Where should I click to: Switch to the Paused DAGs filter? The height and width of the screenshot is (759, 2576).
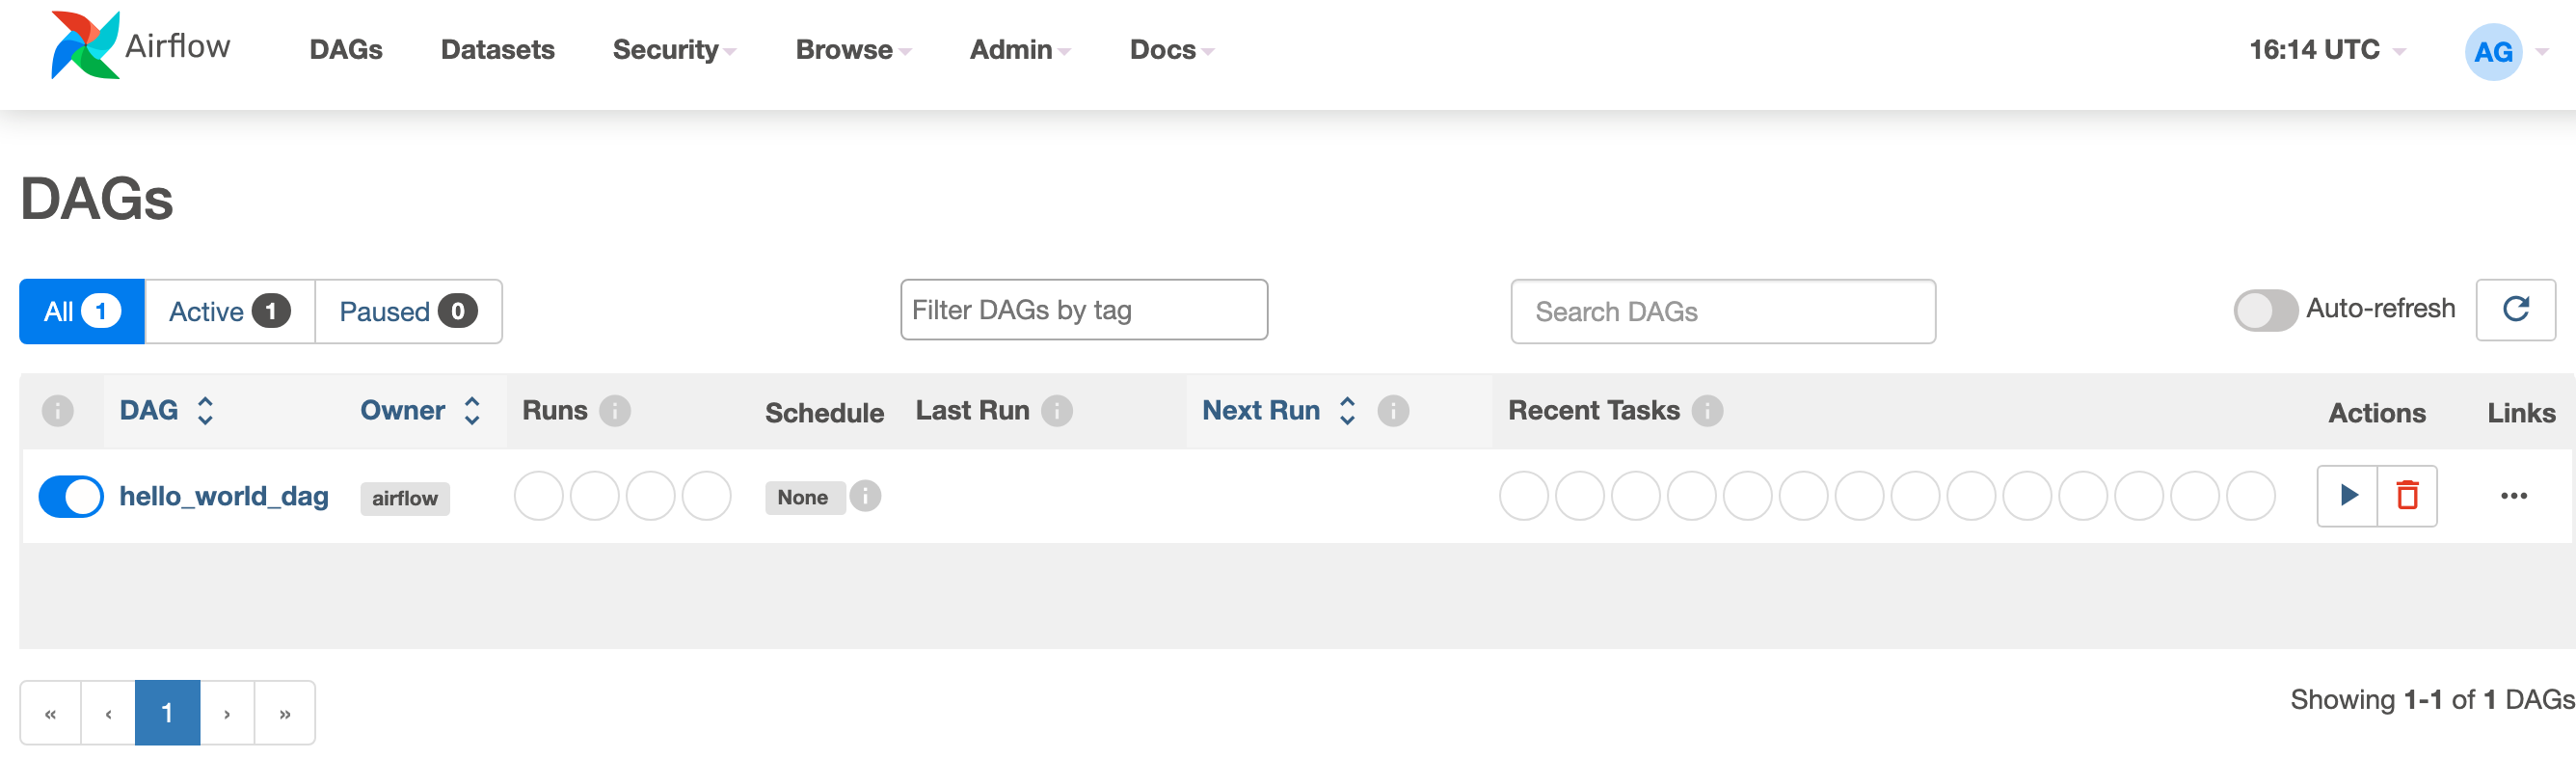[407, 312]
